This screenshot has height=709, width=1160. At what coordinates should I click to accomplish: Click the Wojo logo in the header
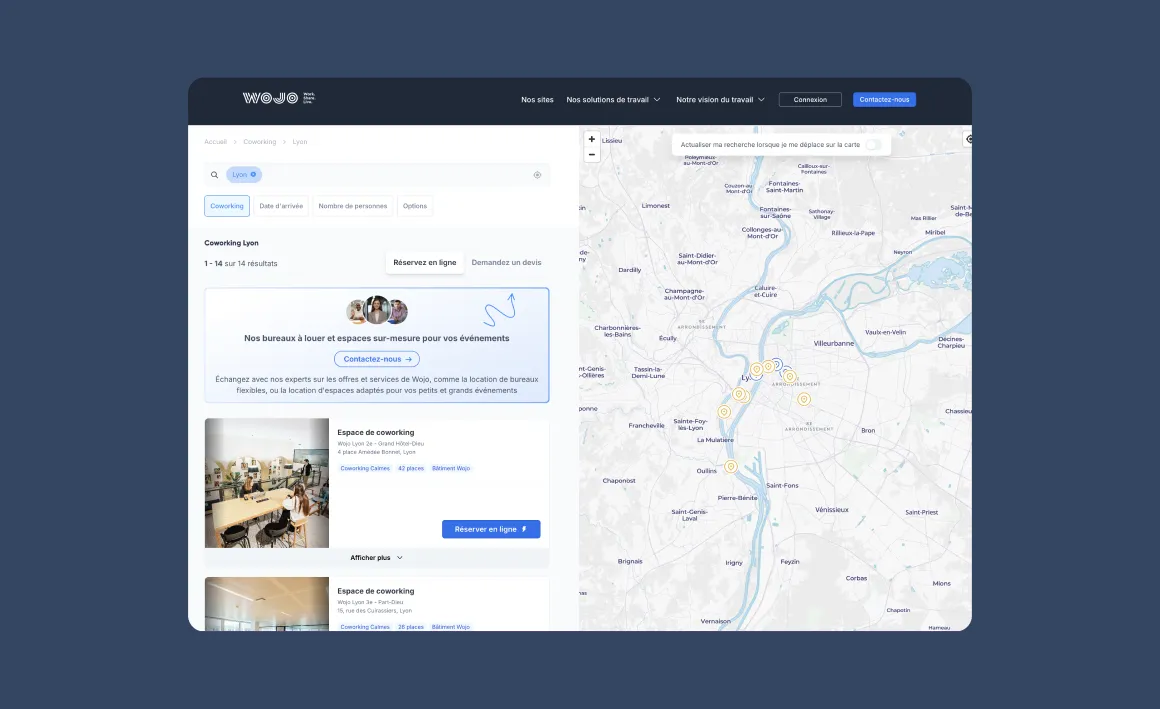278,98
